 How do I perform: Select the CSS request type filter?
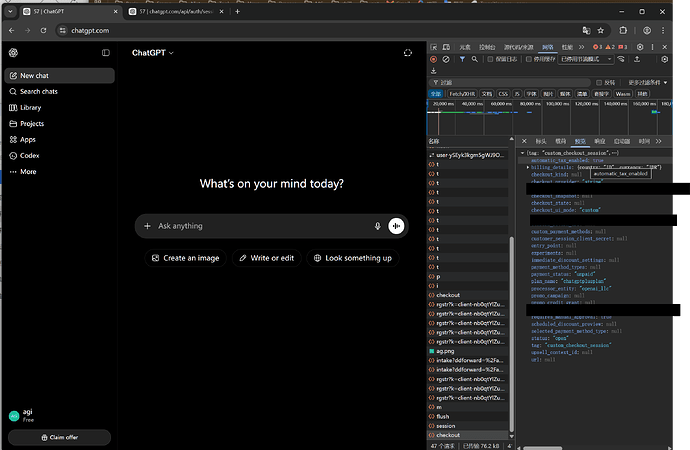point(503,94)
